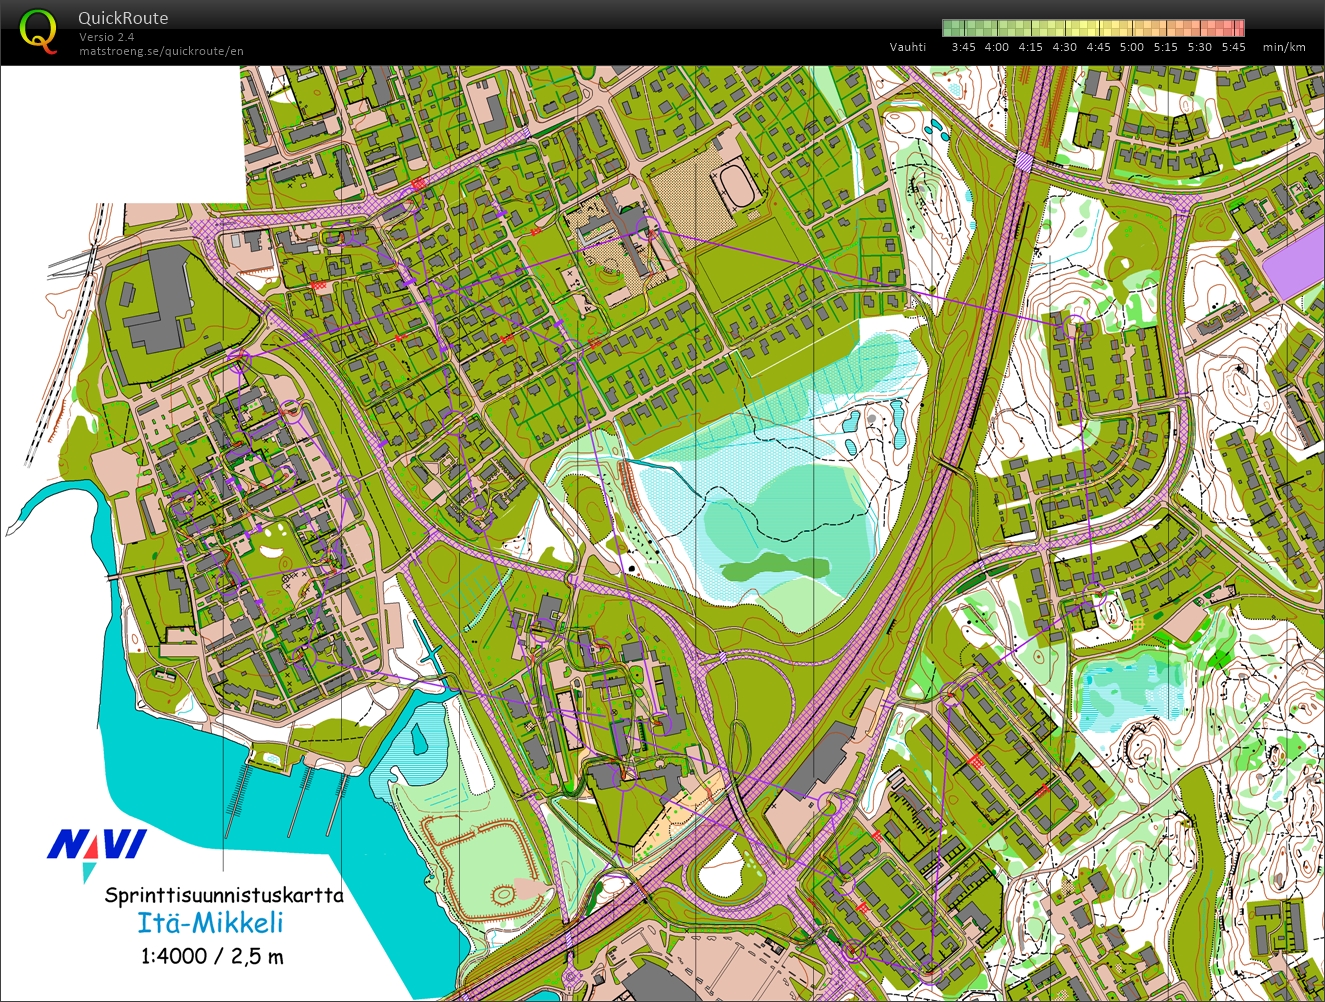
Task: Click the Vauhti pace legend label
Action: click(907, 47)
